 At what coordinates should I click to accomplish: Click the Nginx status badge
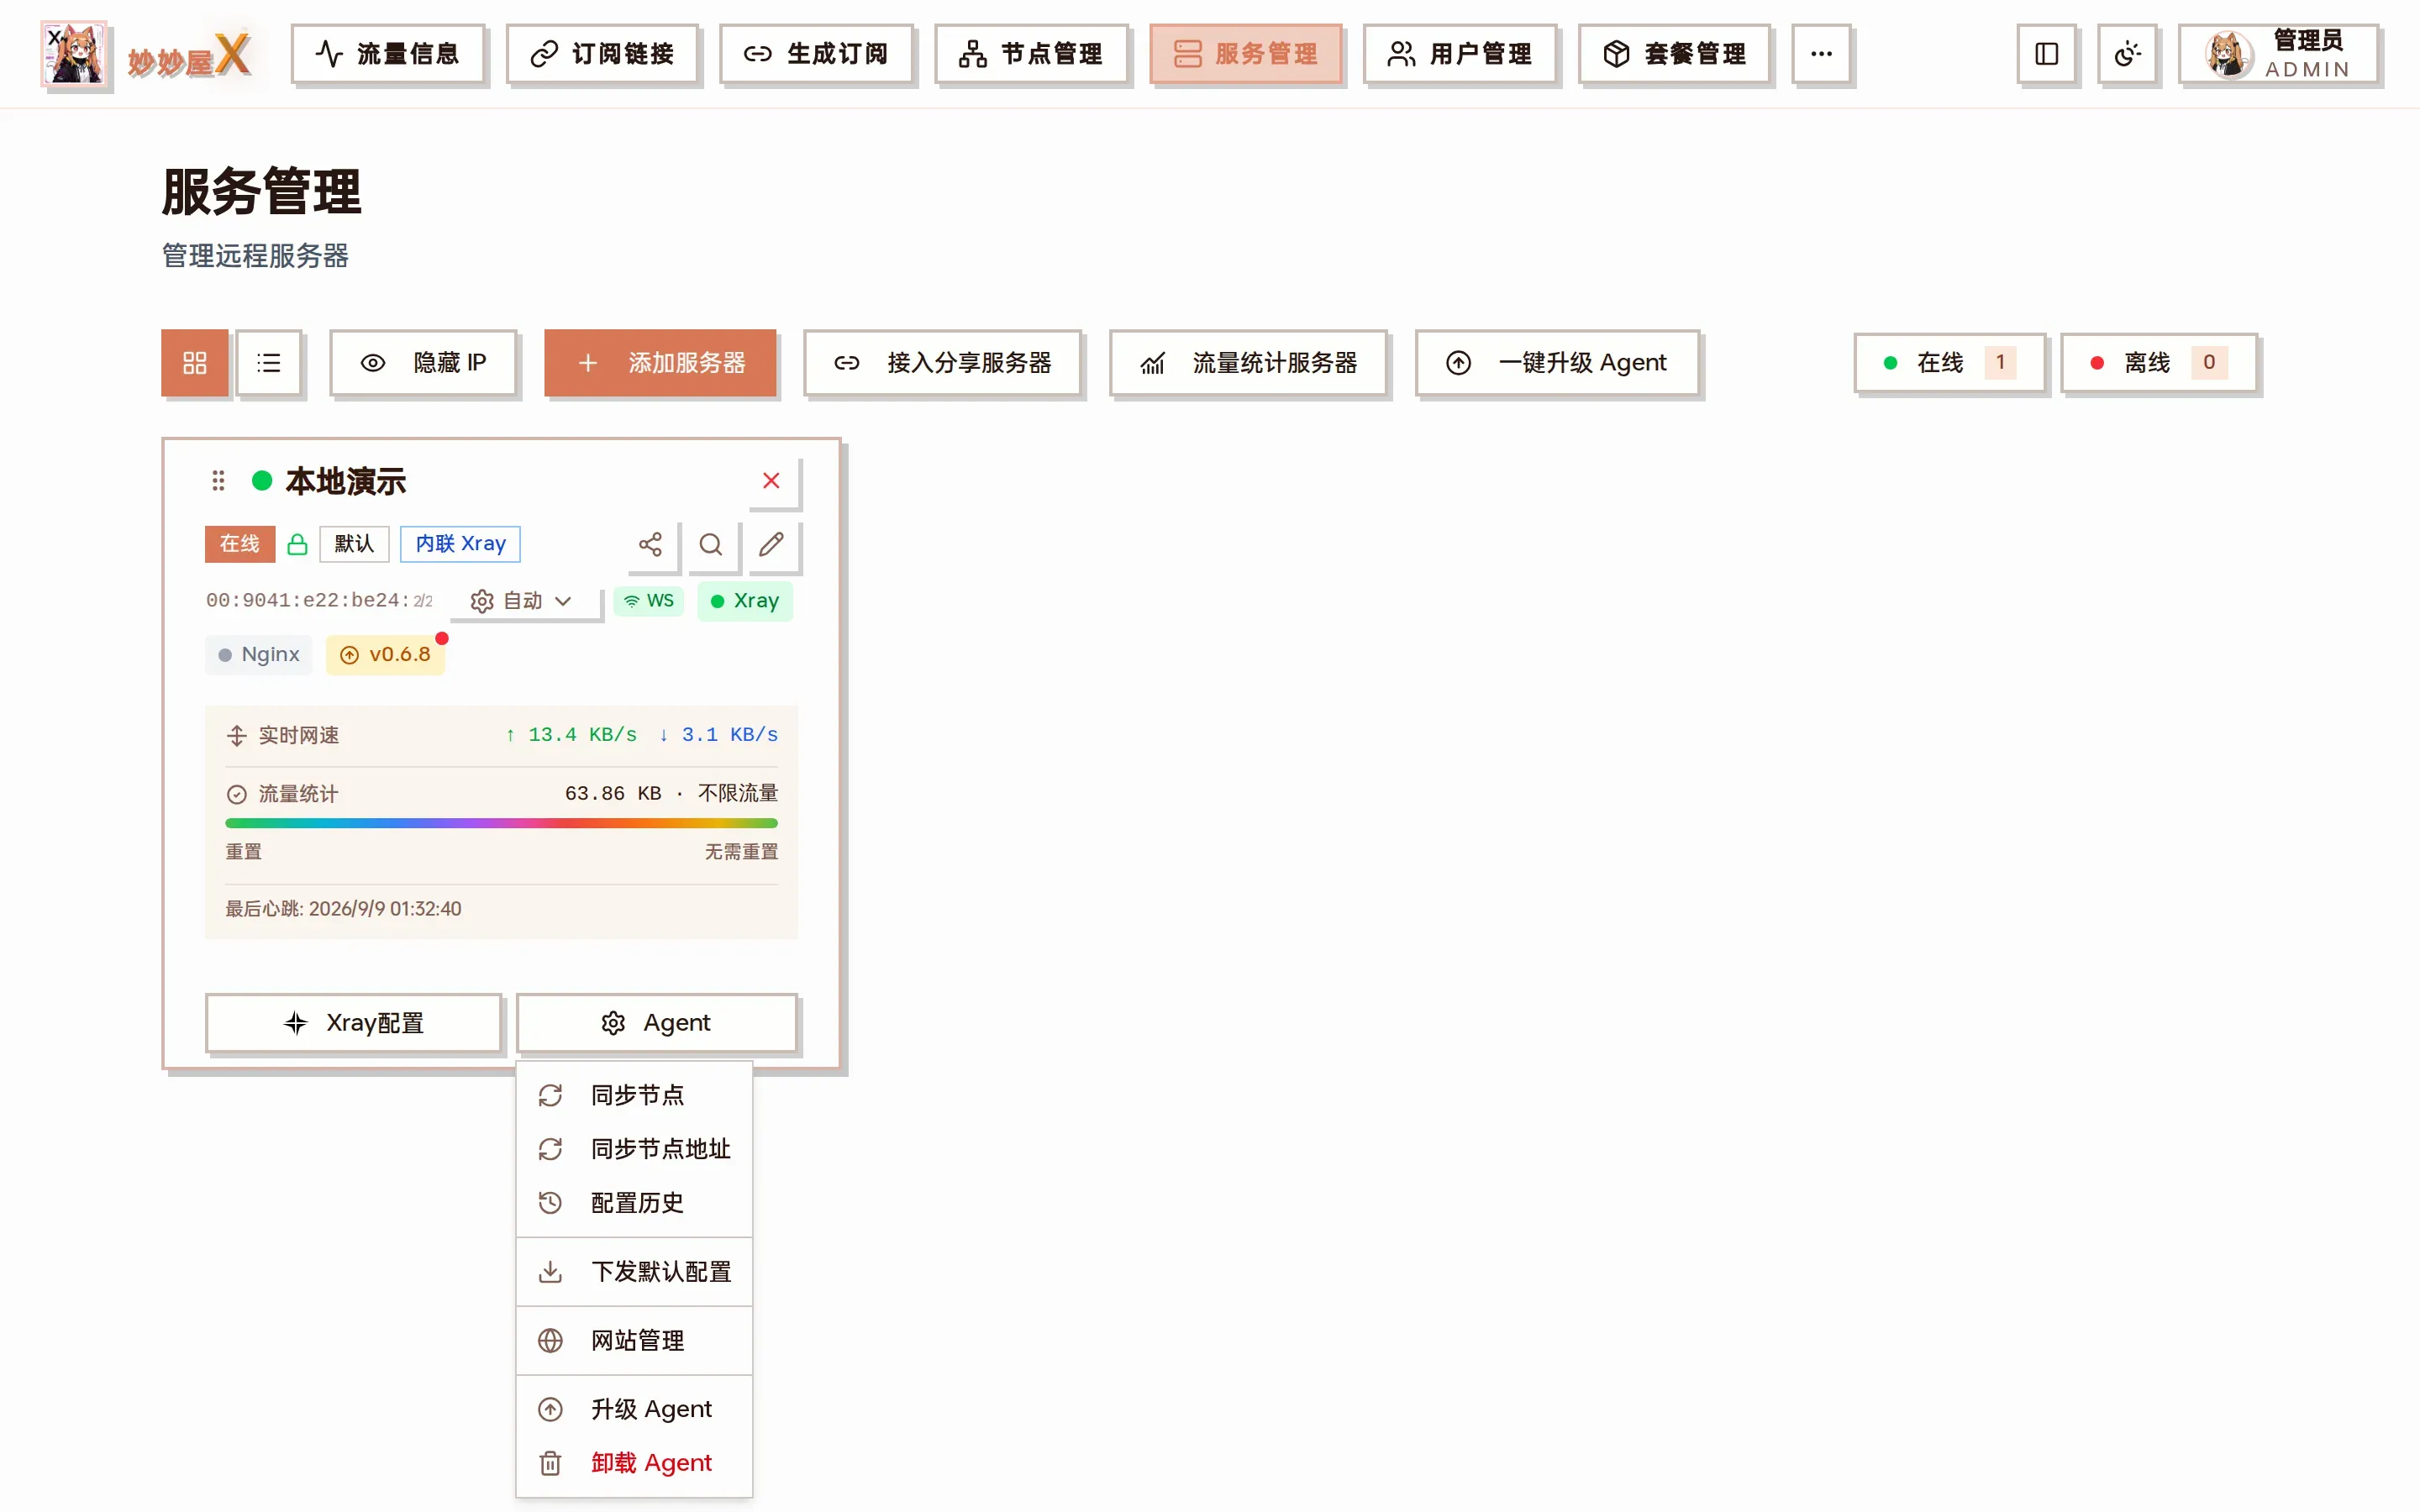point(259,655)
